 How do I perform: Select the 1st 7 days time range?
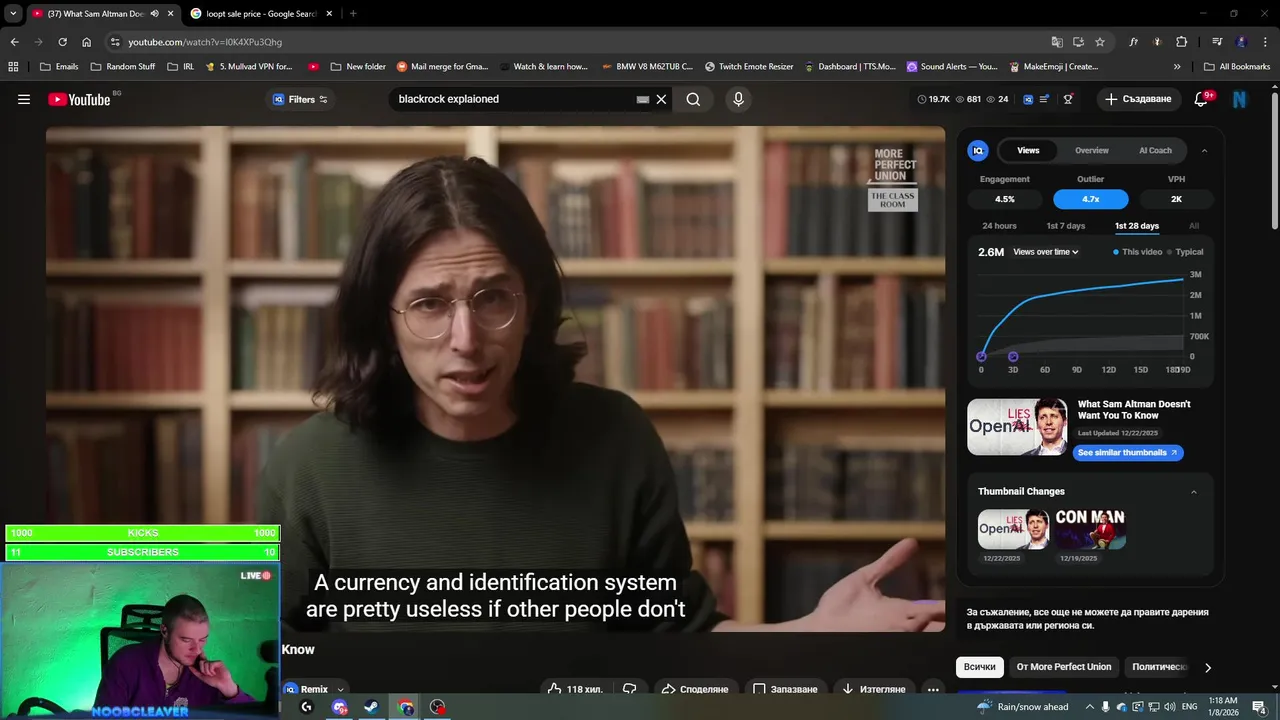click(x=1065, y=226)
